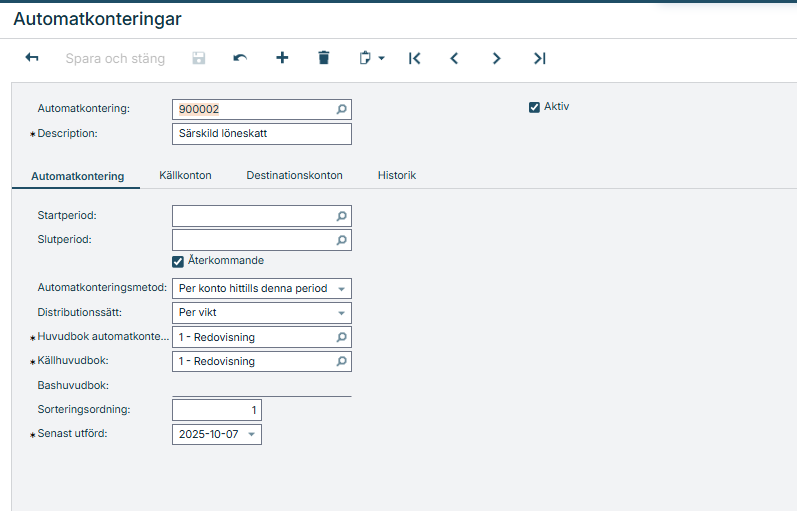Click the back arrow toolbar icon
This screenshot has width=797, height=511.
tap(32, 59)
